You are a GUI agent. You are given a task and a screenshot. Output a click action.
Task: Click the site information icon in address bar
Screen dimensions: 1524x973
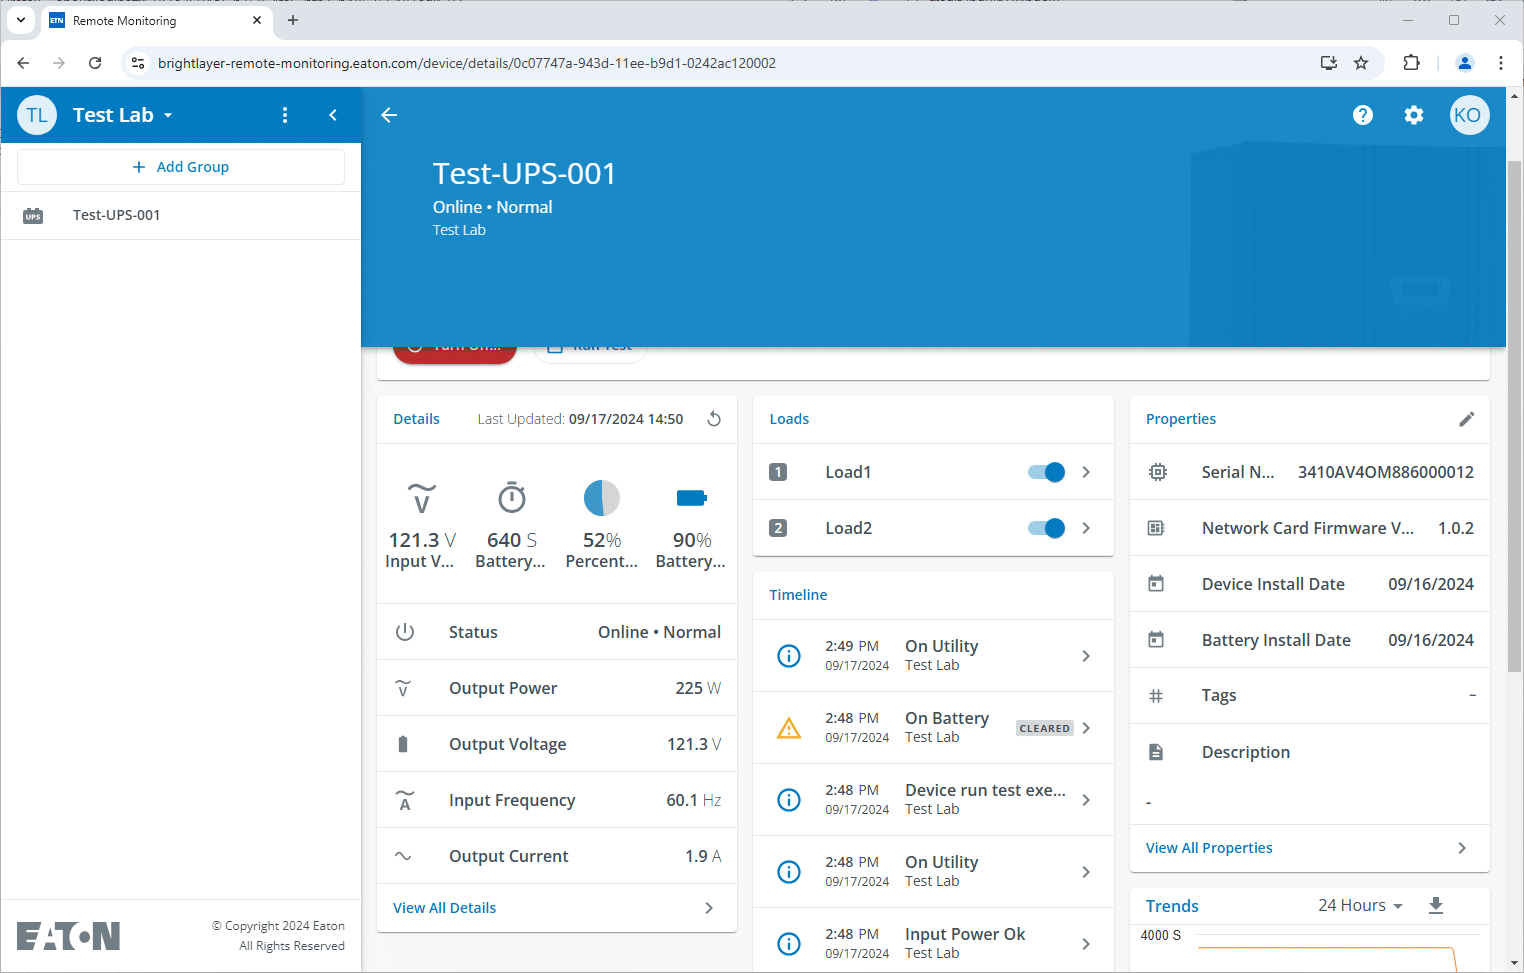coord(138,63)
